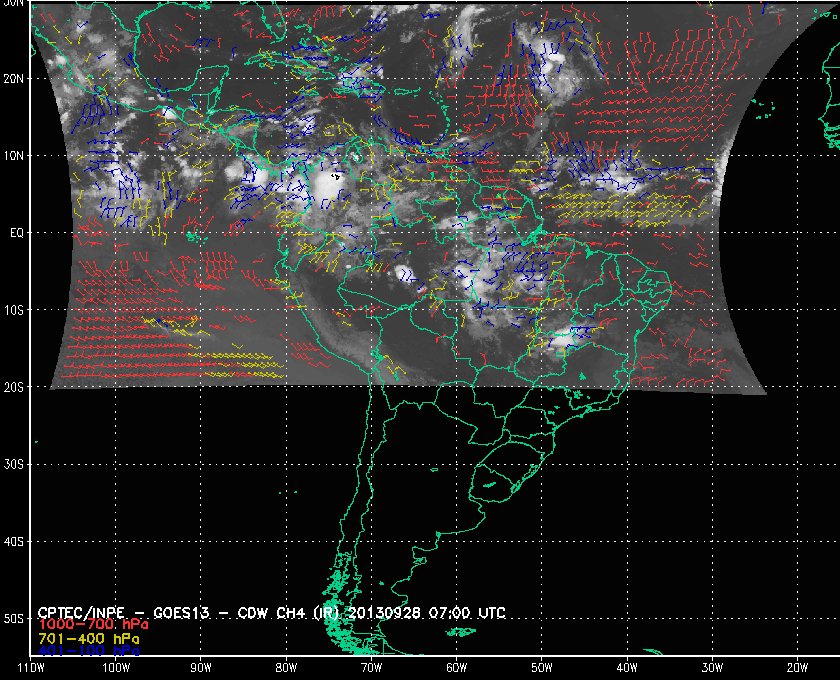Click the red 1000-700 hPa legend entry
The width and height of the screenshot is (840, 680).
(93, 625)
